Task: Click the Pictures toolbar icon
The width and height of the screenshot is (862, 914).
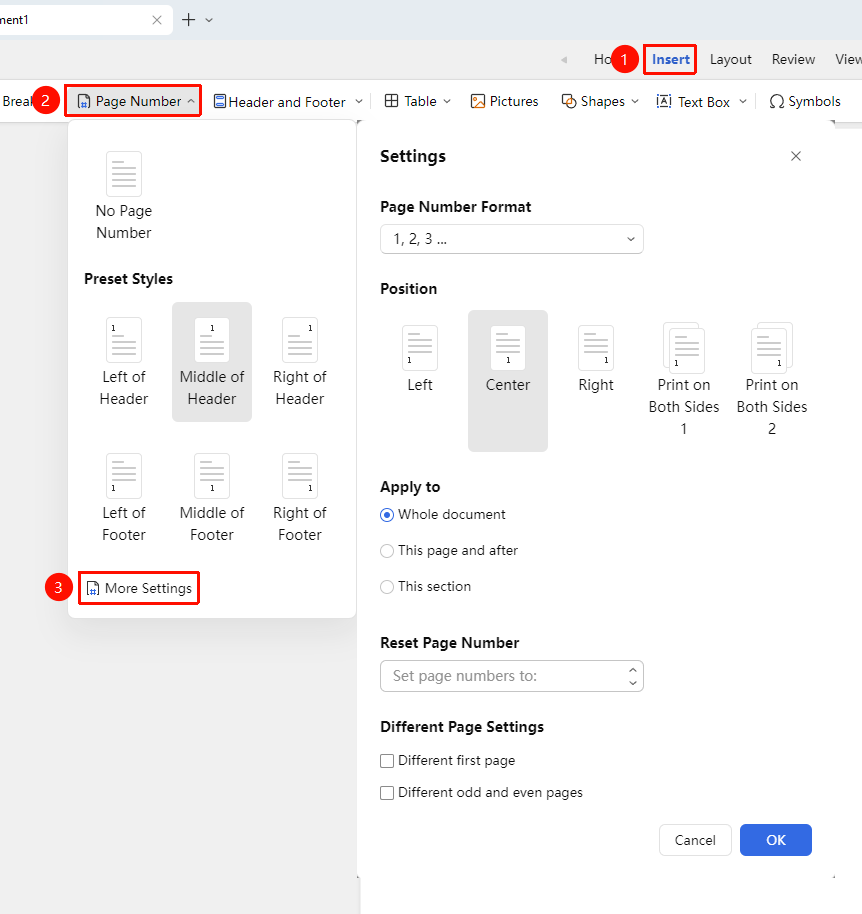Action: [x=477, y=101]
